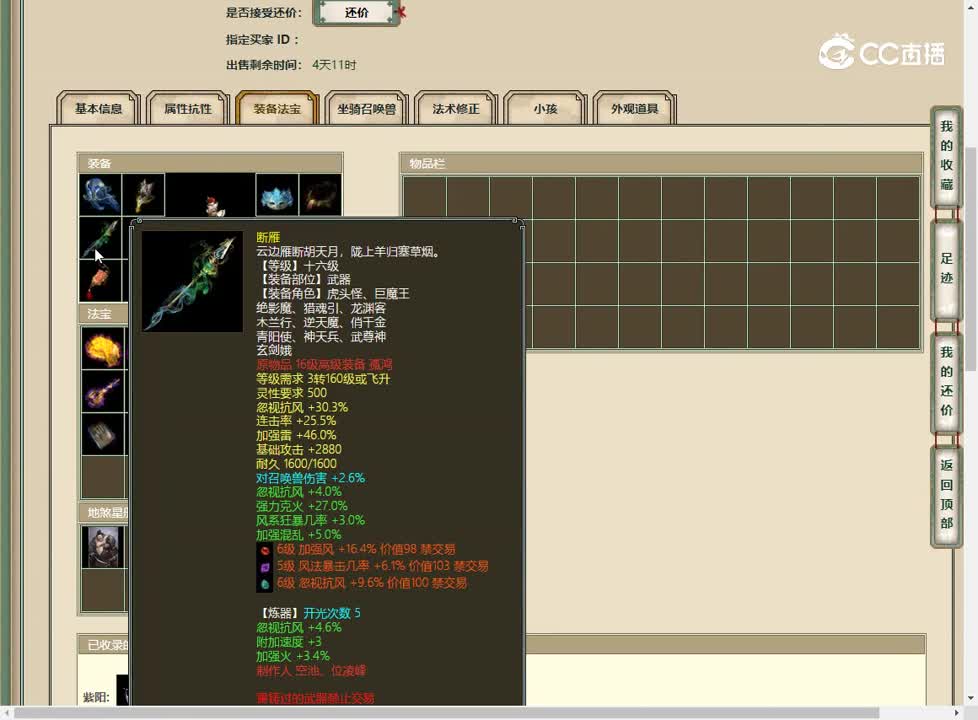Open the 属性抗性 tab

point(186,110)
